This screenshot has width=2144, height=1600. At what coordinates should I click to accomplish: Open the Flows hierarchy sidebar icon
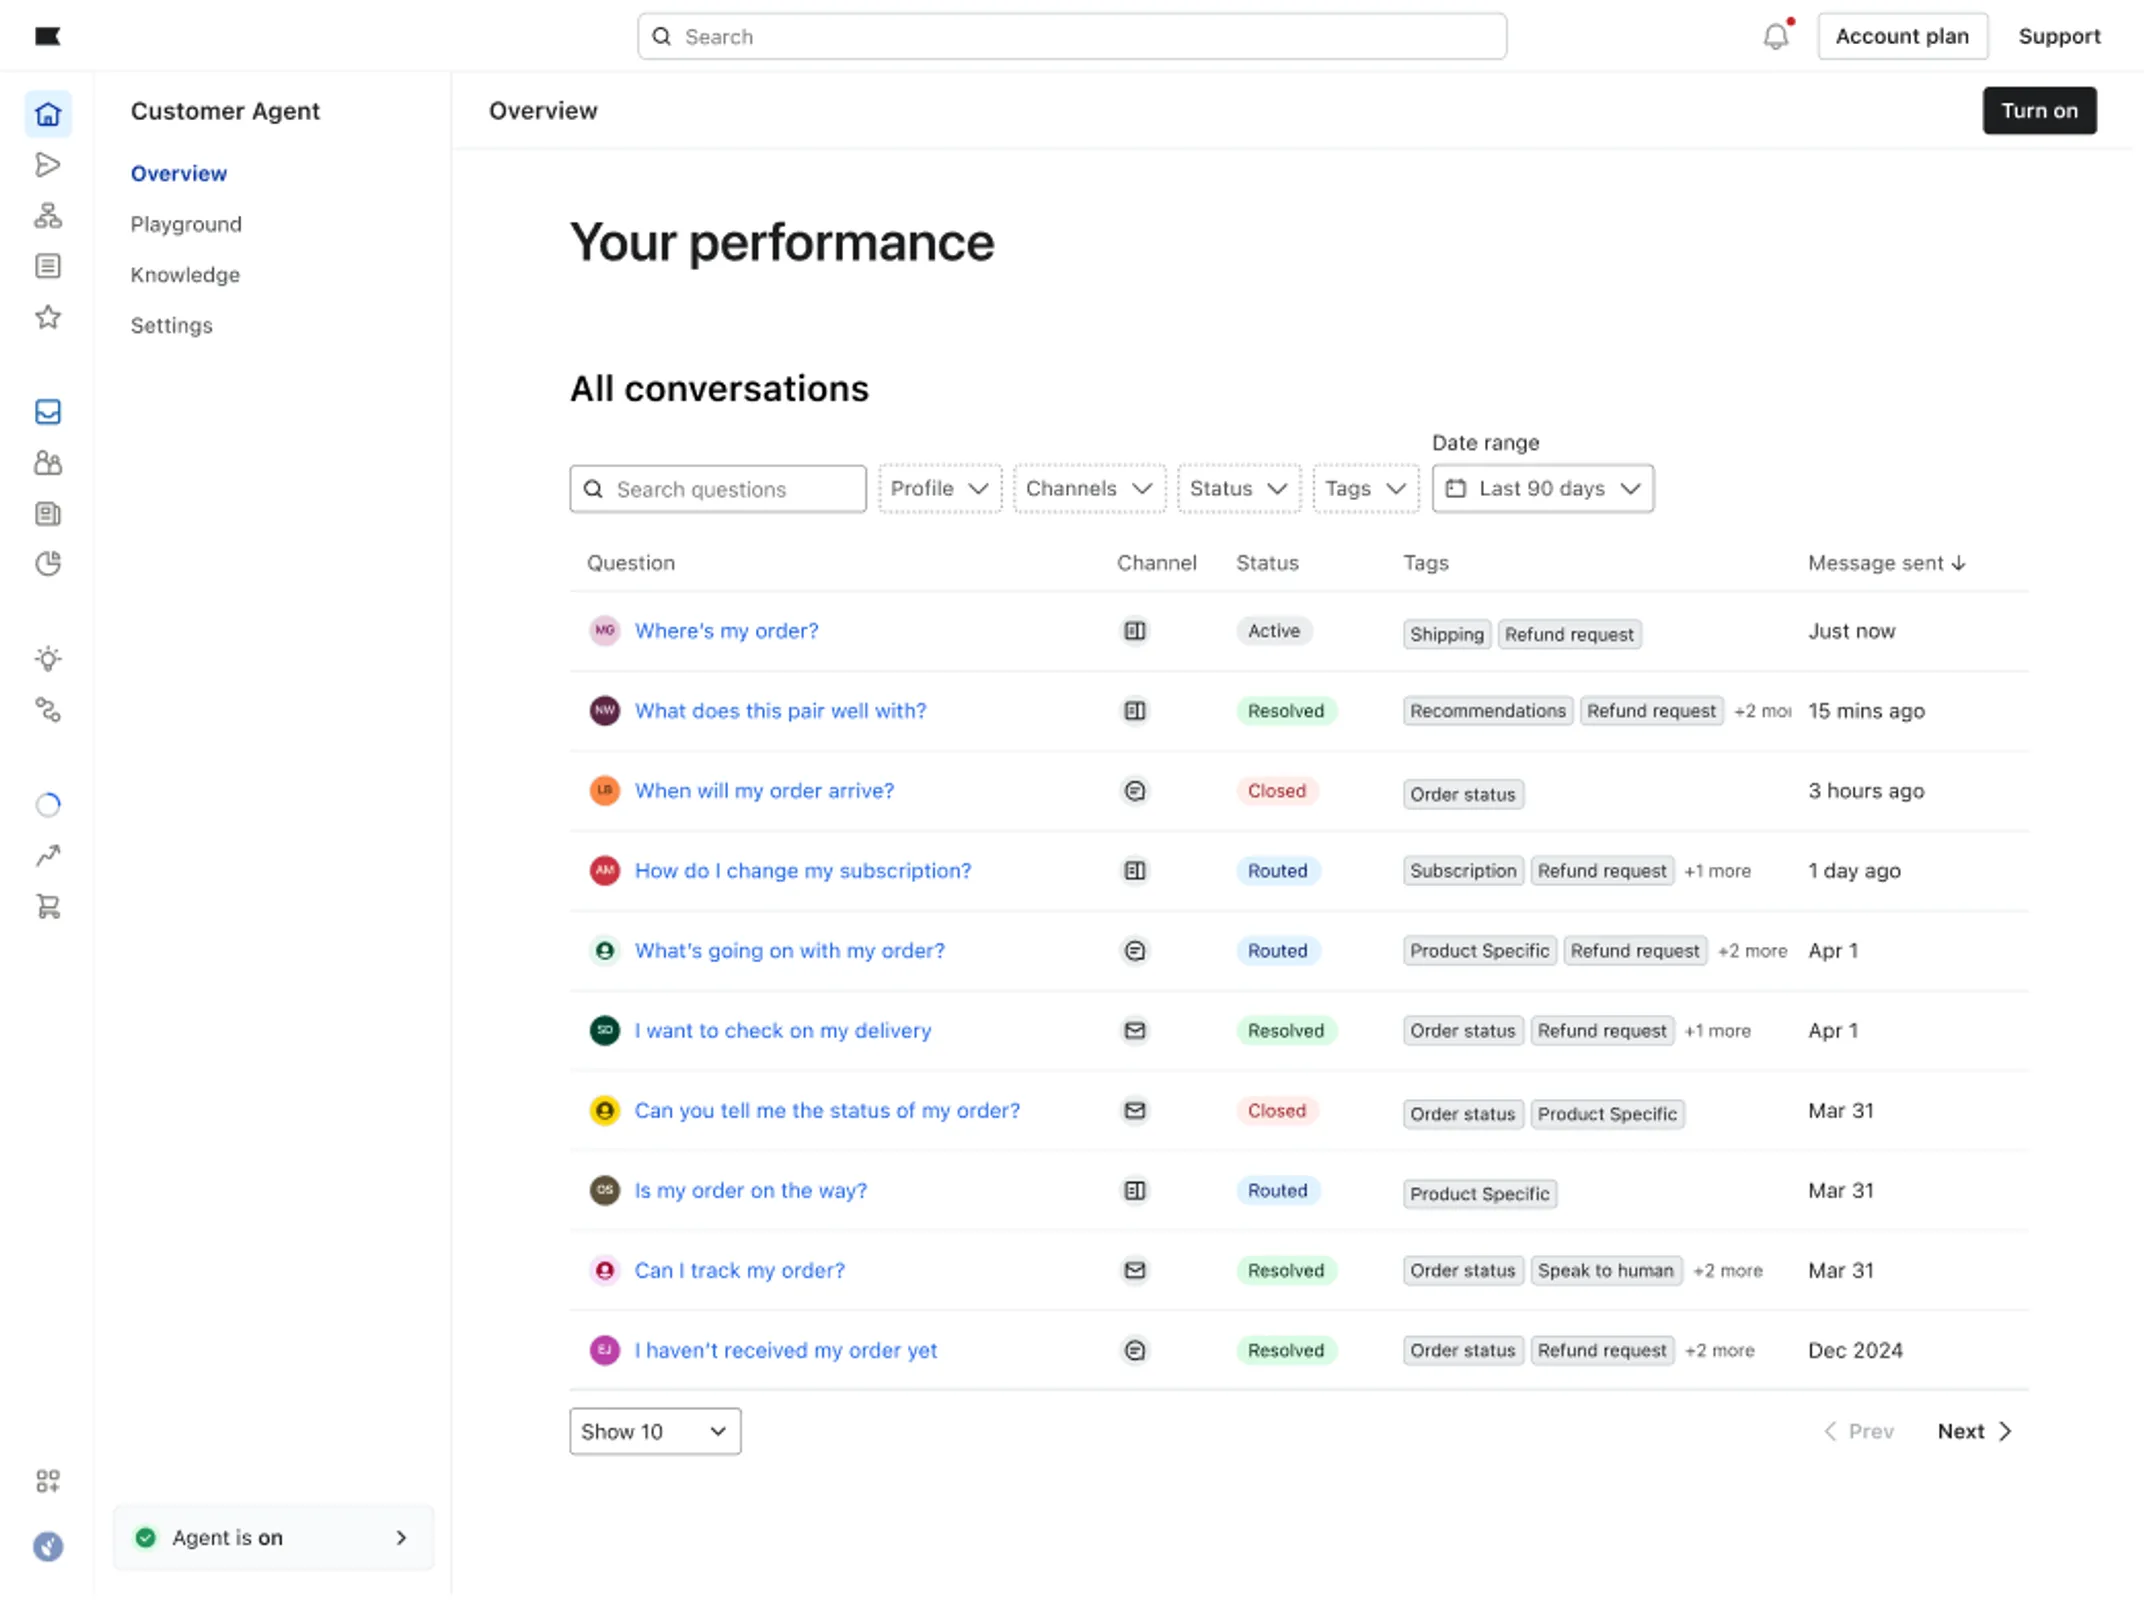click(48, 216)
